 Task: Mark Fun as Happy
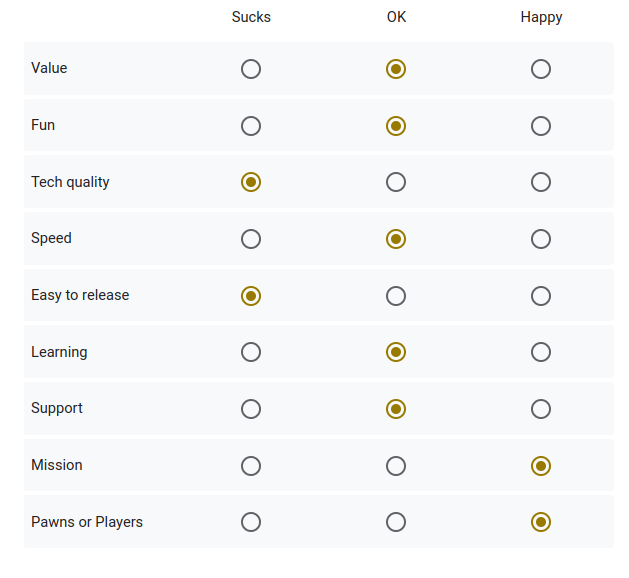pyautogui.click(x=541, y=126)
